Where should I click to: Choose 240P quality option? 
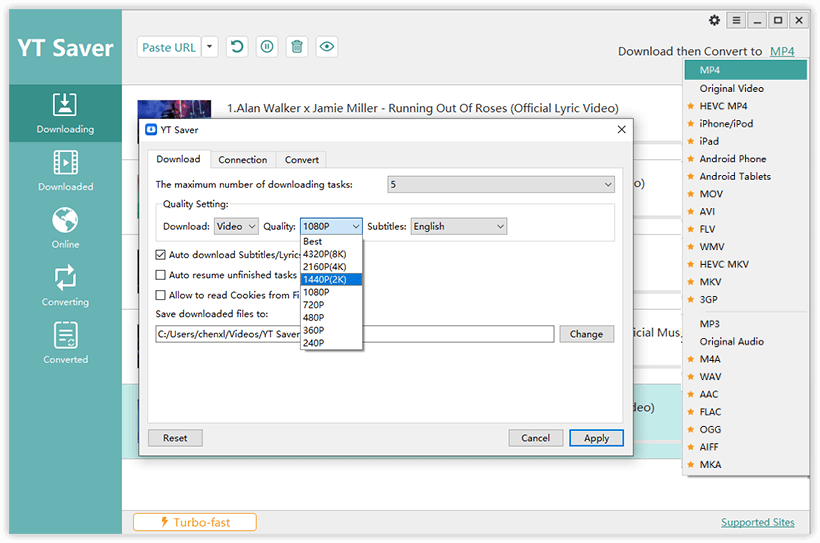coord(331,343)
